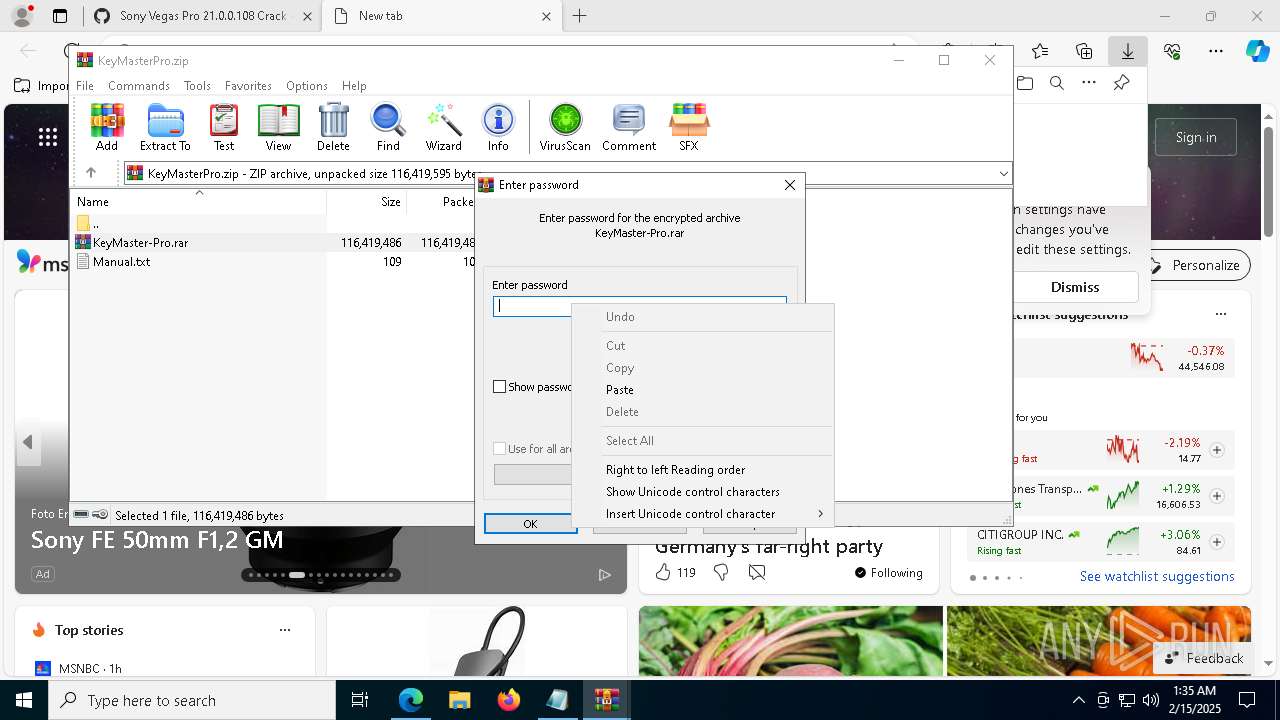Image resolution: width=1280 pixels, height=720 pixels.
Task: Run the Test archive tool
Action: 224,127
